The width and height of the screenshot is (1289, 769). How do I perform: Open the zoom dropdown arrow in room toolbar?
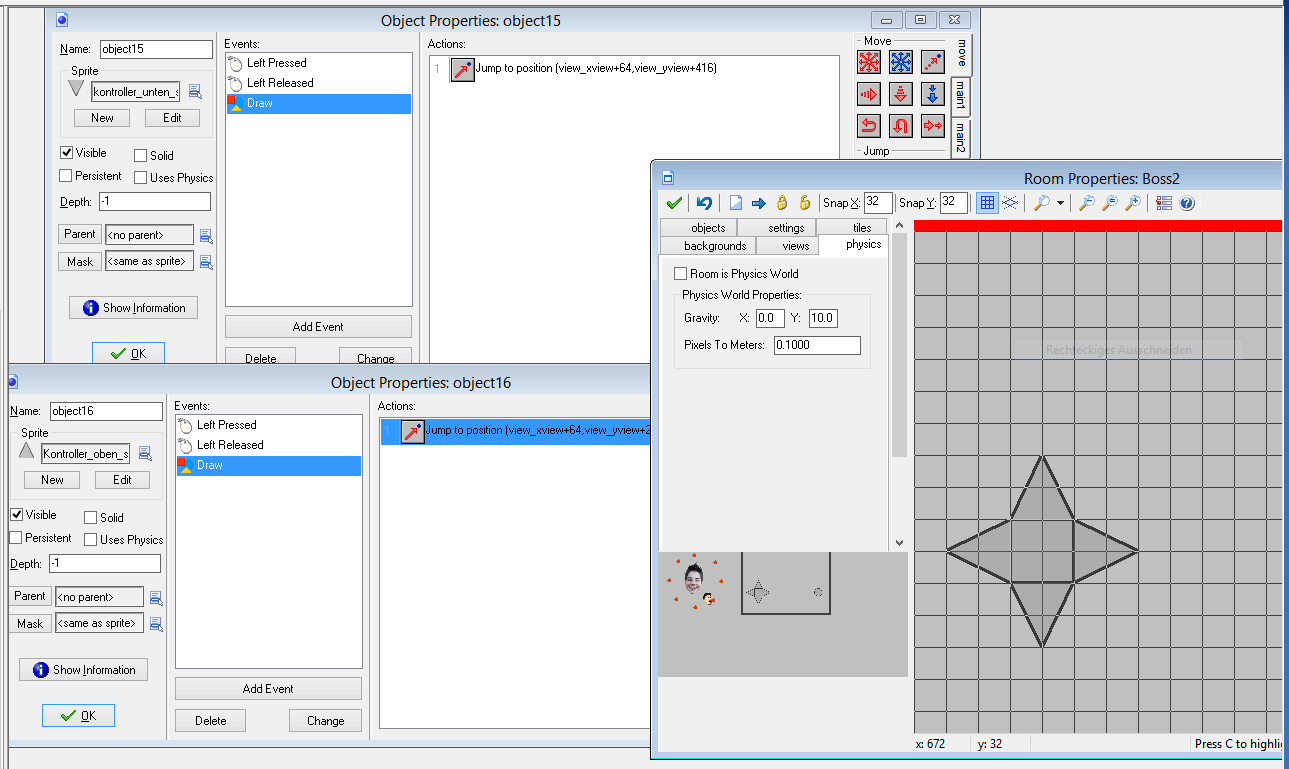tap(1060, 204)
